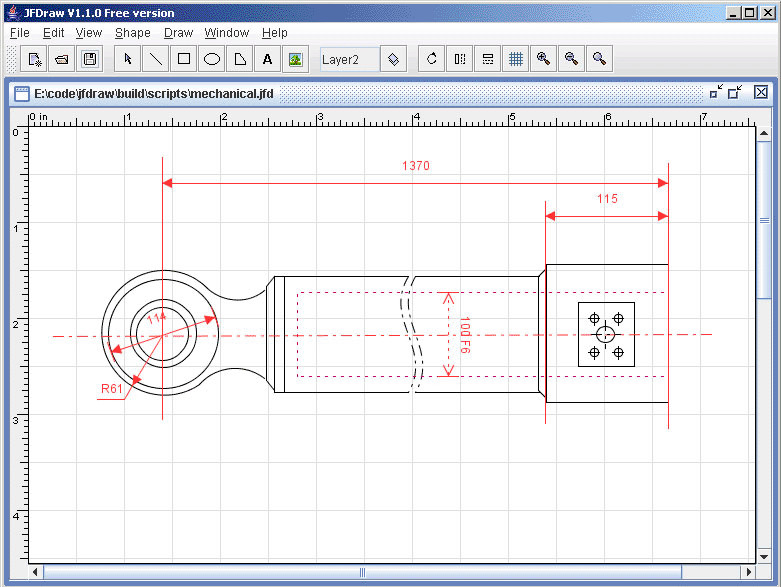
Task: Open a file using the folder icon
Action: point(62,59)
